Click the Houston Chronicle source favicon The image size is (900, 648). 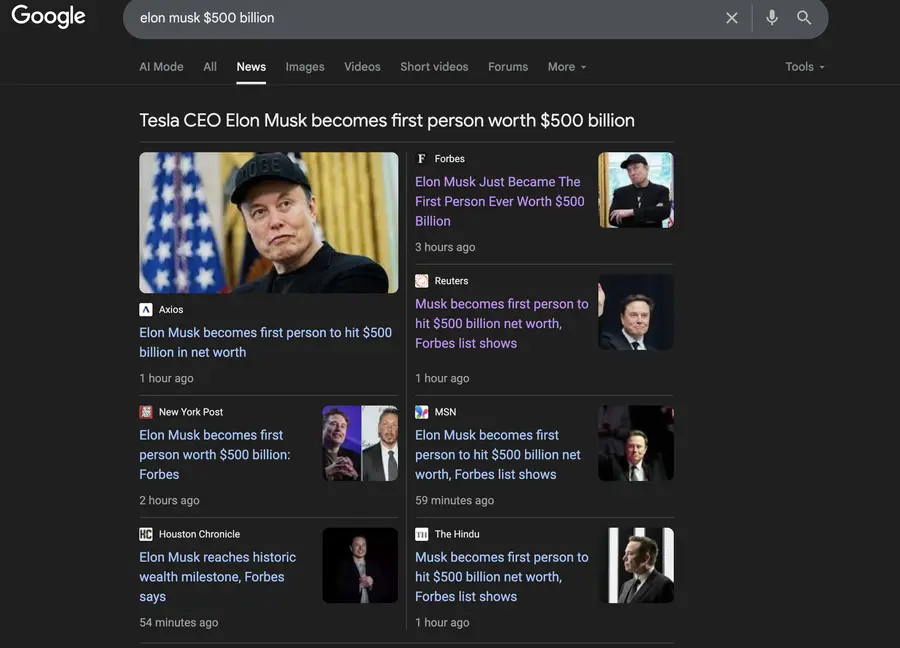pos(146,534)
